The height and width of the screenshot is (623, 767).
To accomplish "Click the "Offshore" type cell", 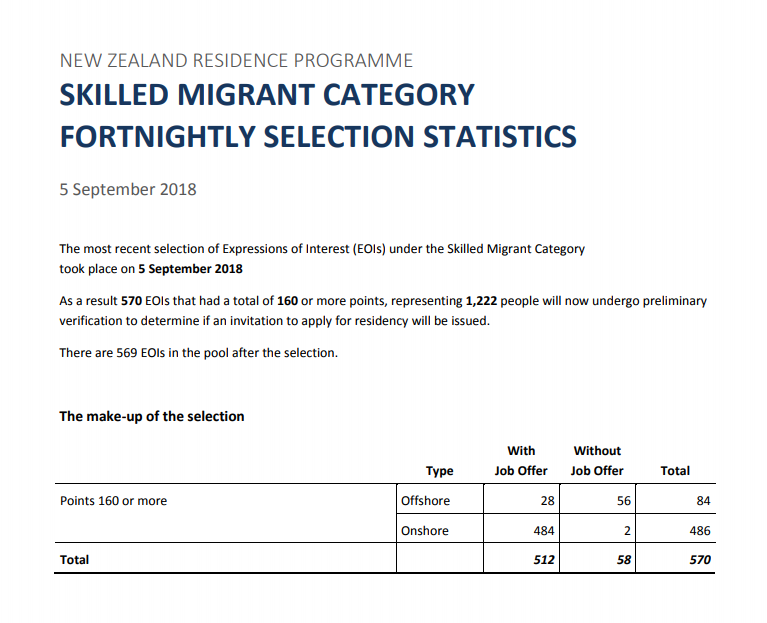I will pos(426,501).
